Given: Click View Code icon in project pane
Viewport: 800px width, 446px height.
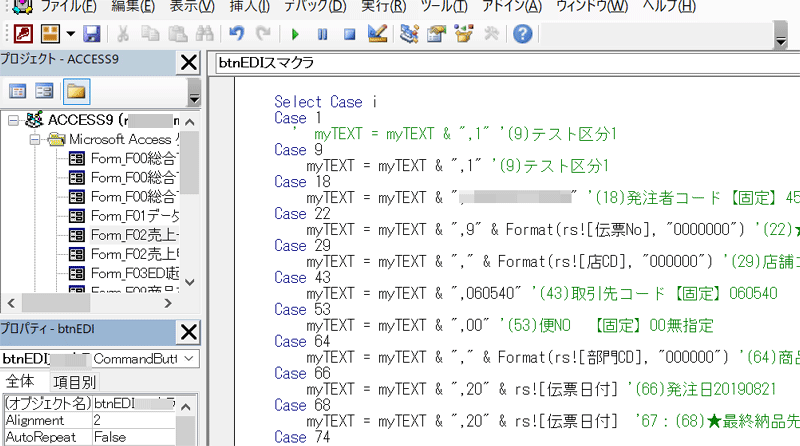Looking at the screenshot, I should [18, 92].
